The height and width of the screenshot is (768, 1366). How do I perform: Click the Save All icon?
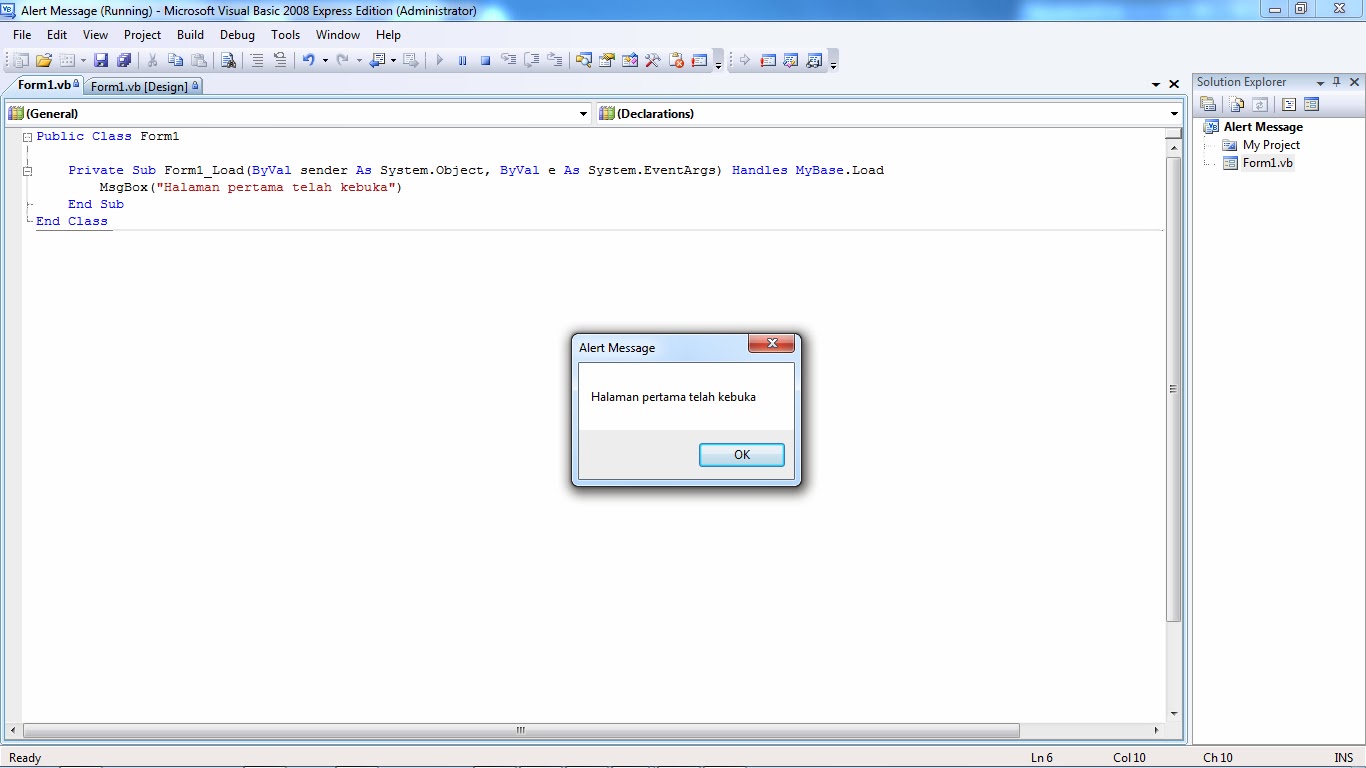[x=122, y=60]
